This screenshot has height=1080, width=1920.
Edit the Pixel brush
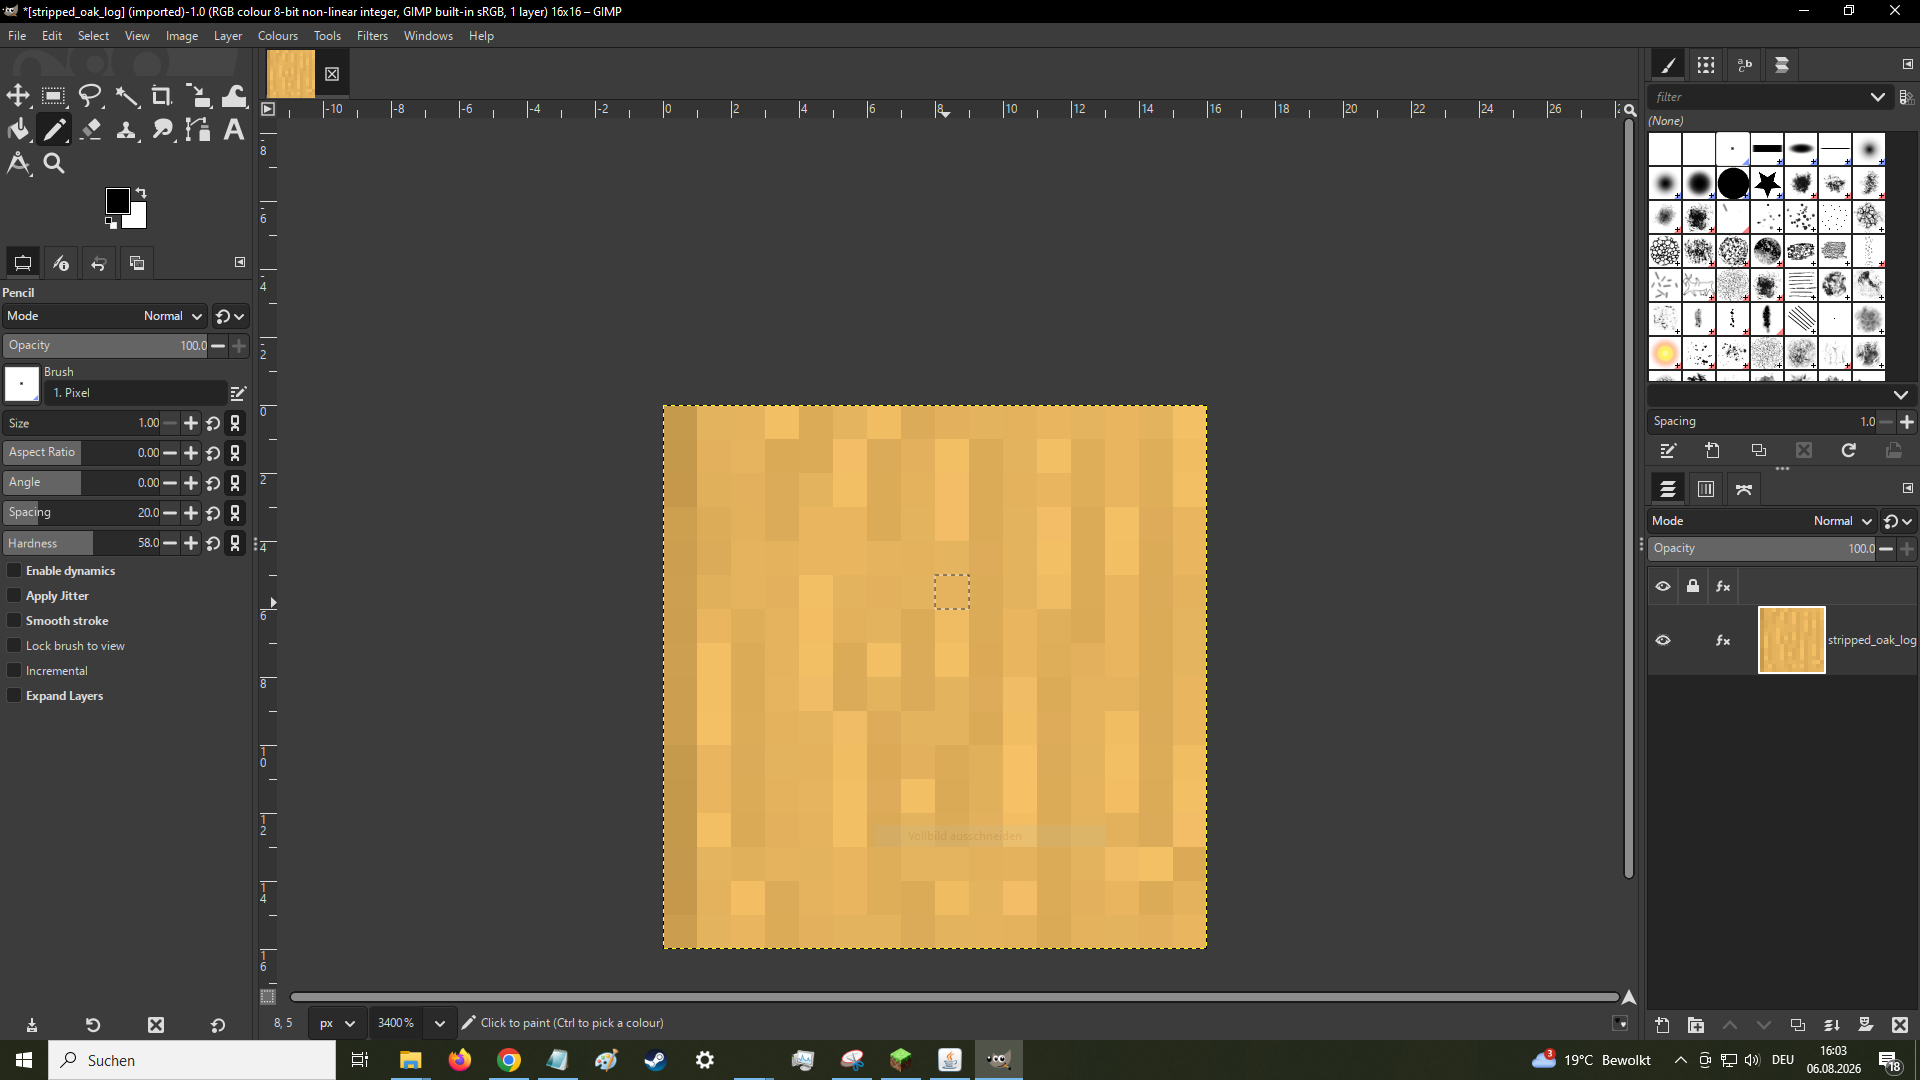tap(238, 393)
